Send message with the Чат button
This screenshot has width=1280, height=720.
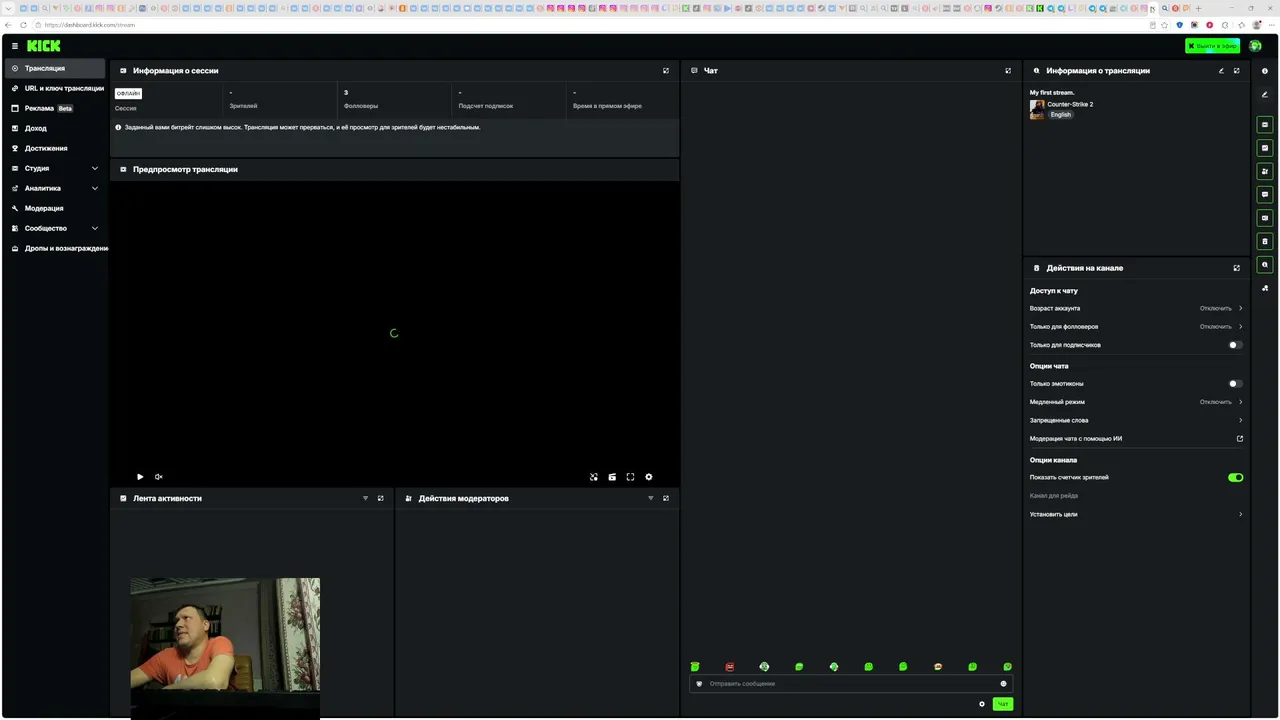(x=1002, y=704)
